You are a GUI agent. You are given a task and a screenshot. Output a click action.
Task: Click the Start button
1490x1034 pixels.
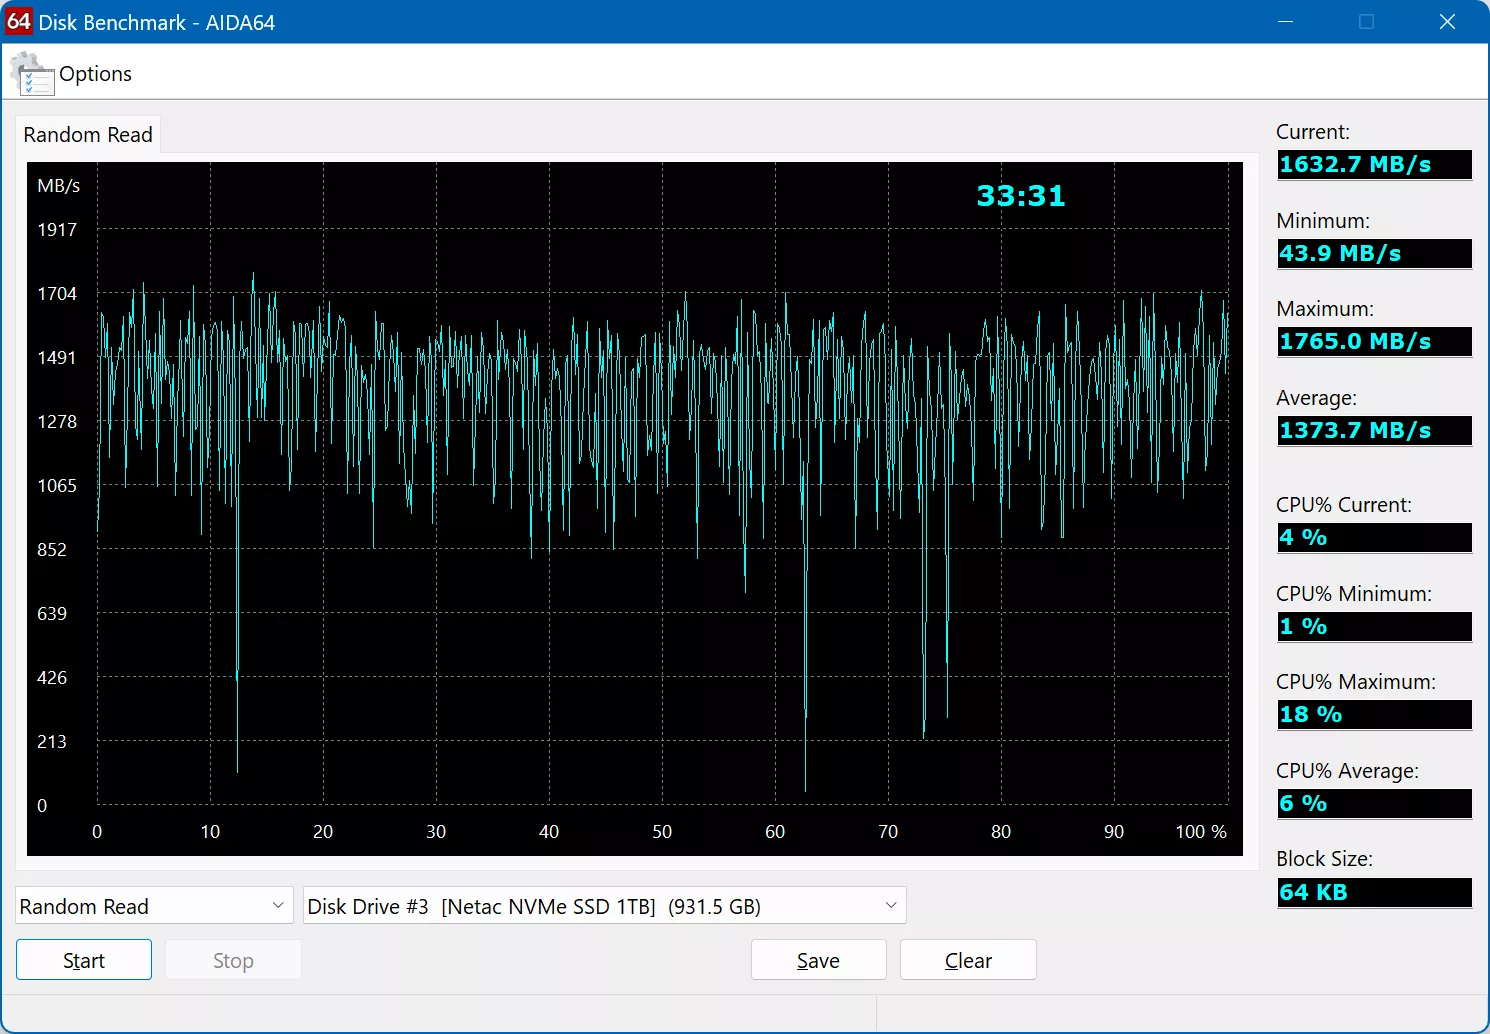pyautogui.click(x=84, y=960)
